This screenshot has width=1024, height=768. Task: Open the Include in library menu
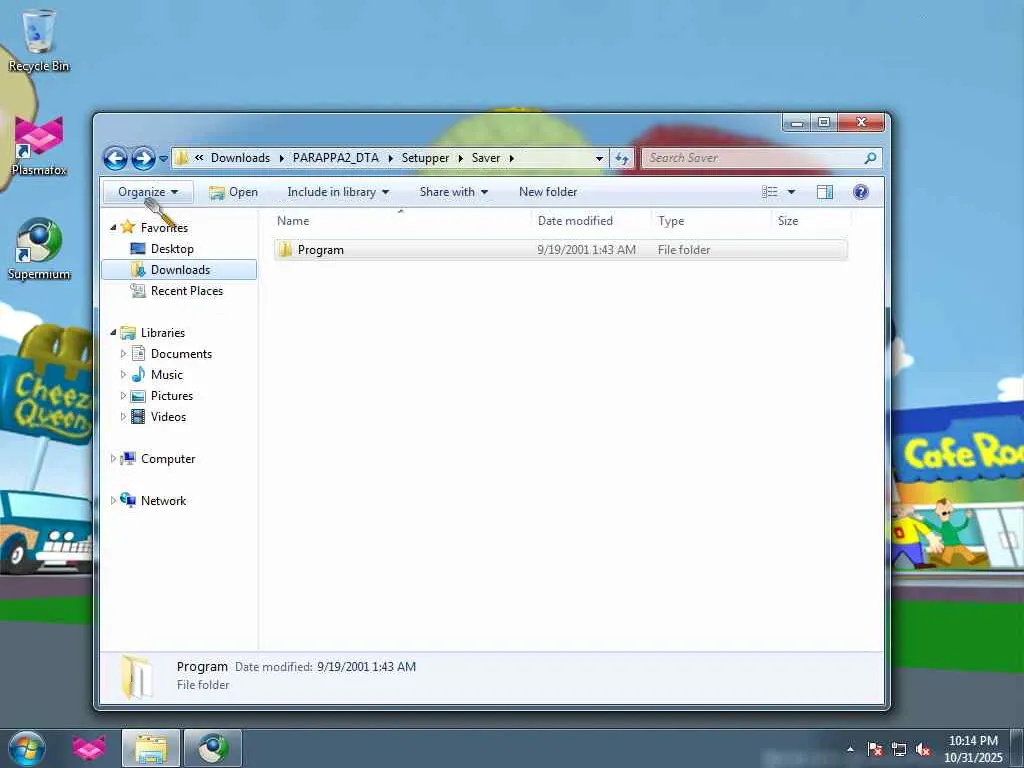click(x=338, y=192)
